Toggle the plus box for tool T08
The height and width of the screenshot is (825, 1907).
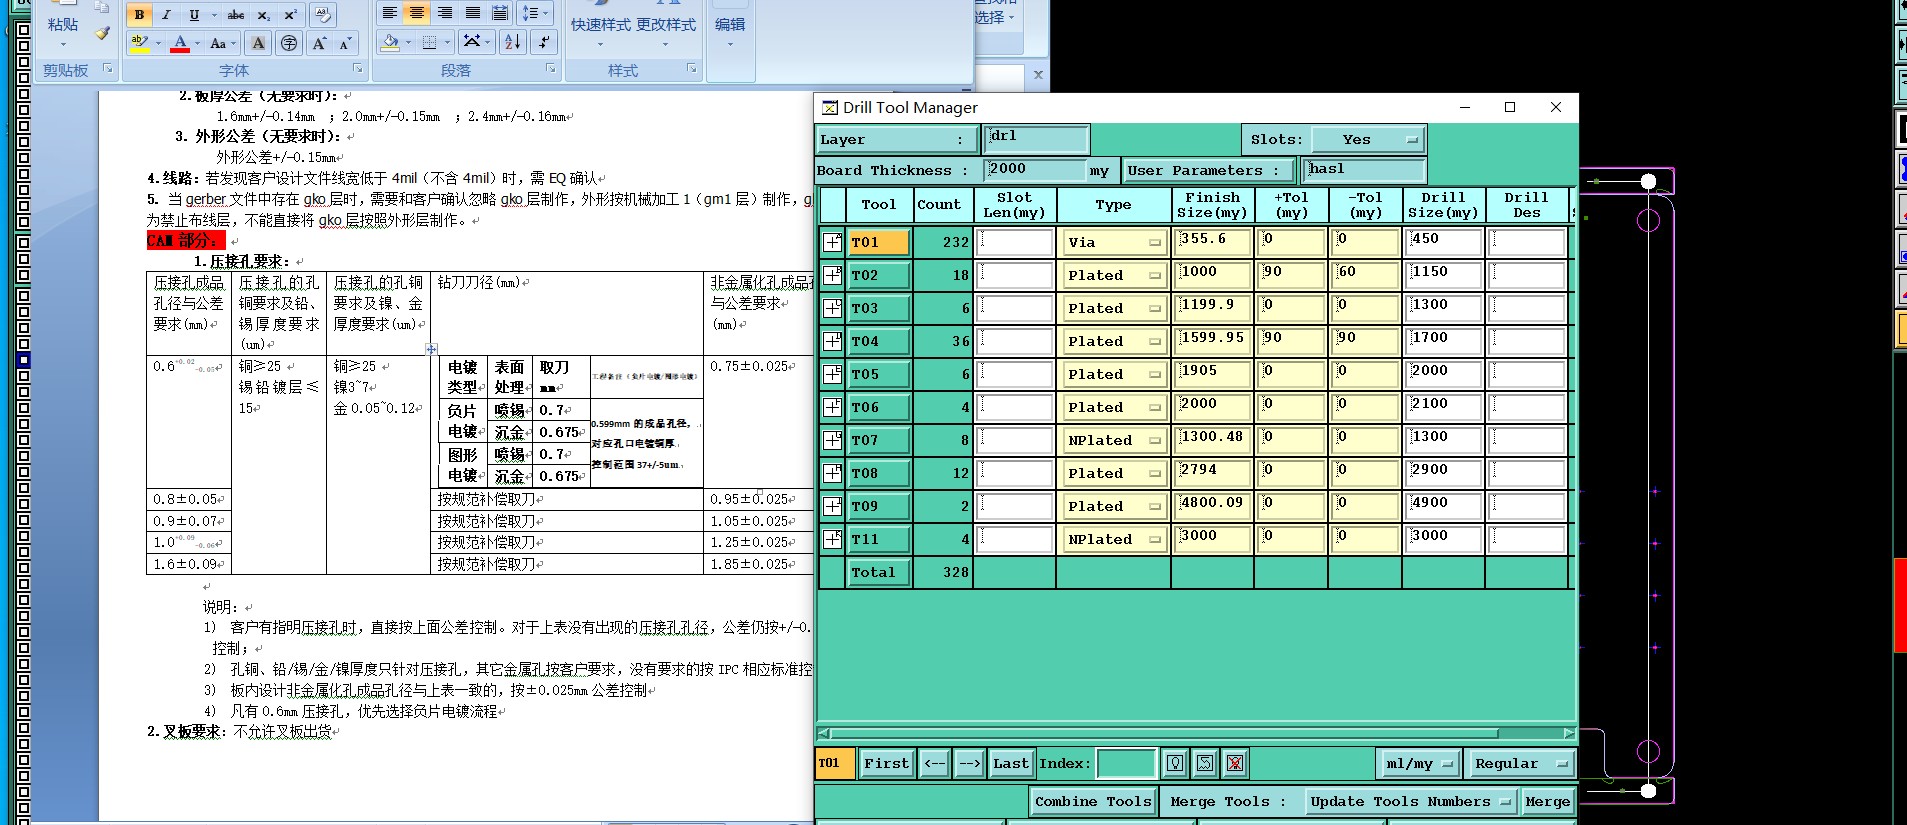click(x=832, y=473)
